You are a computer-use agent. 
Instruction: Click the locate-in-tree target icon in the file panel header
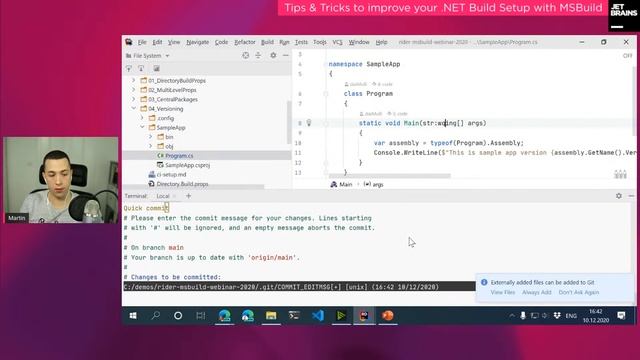coord(245,56)
